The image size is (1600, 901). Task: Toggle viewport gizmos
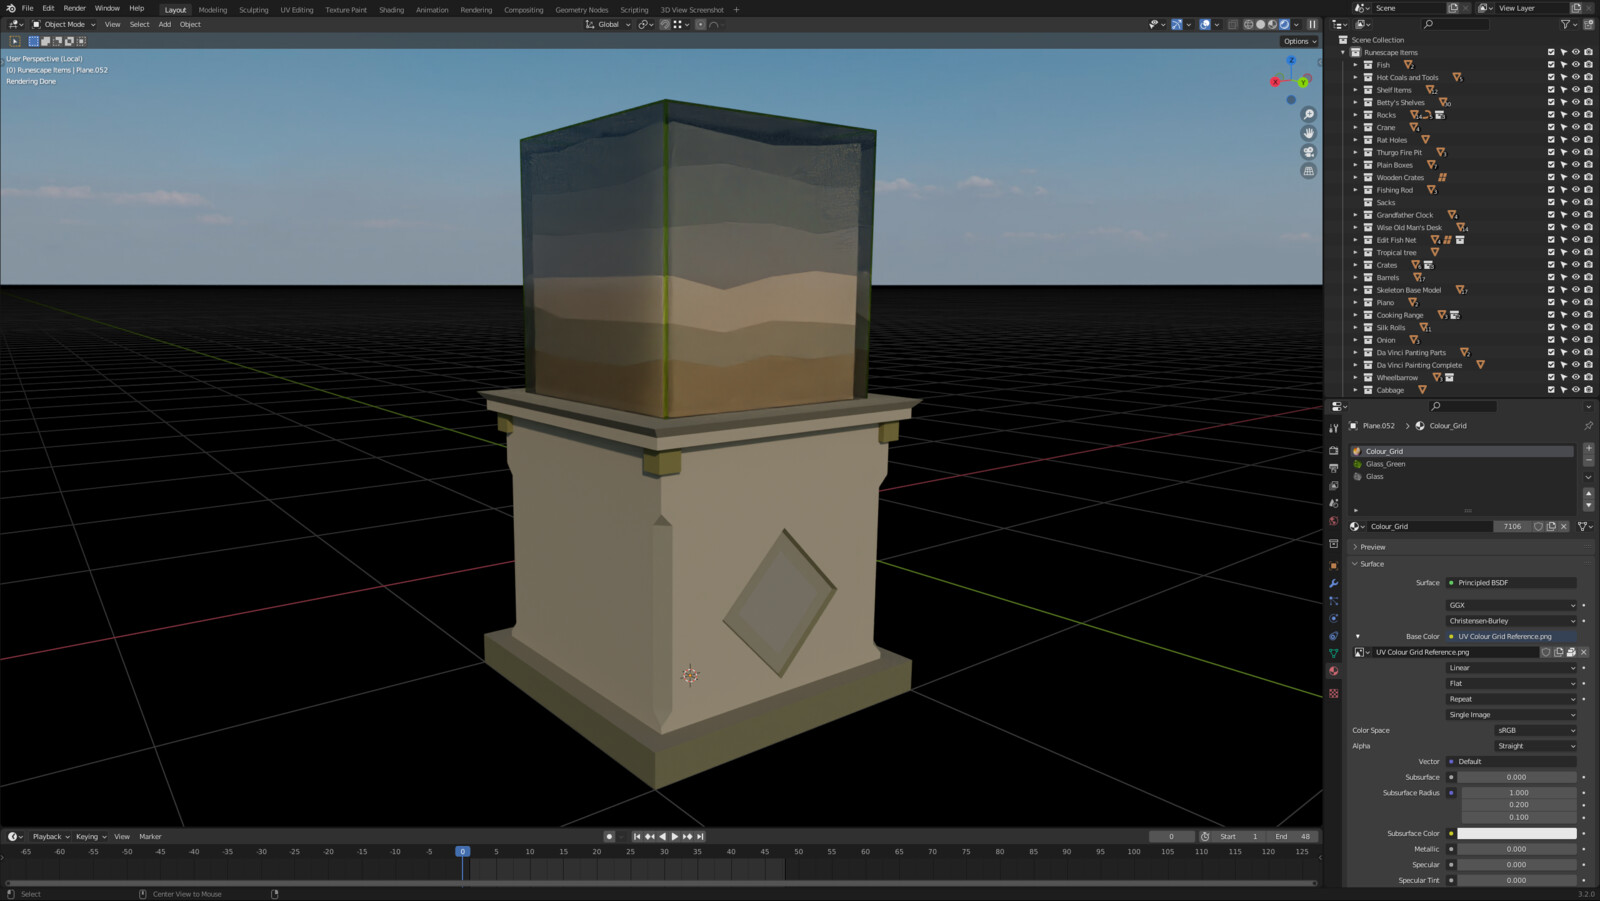coord(1177,25)
